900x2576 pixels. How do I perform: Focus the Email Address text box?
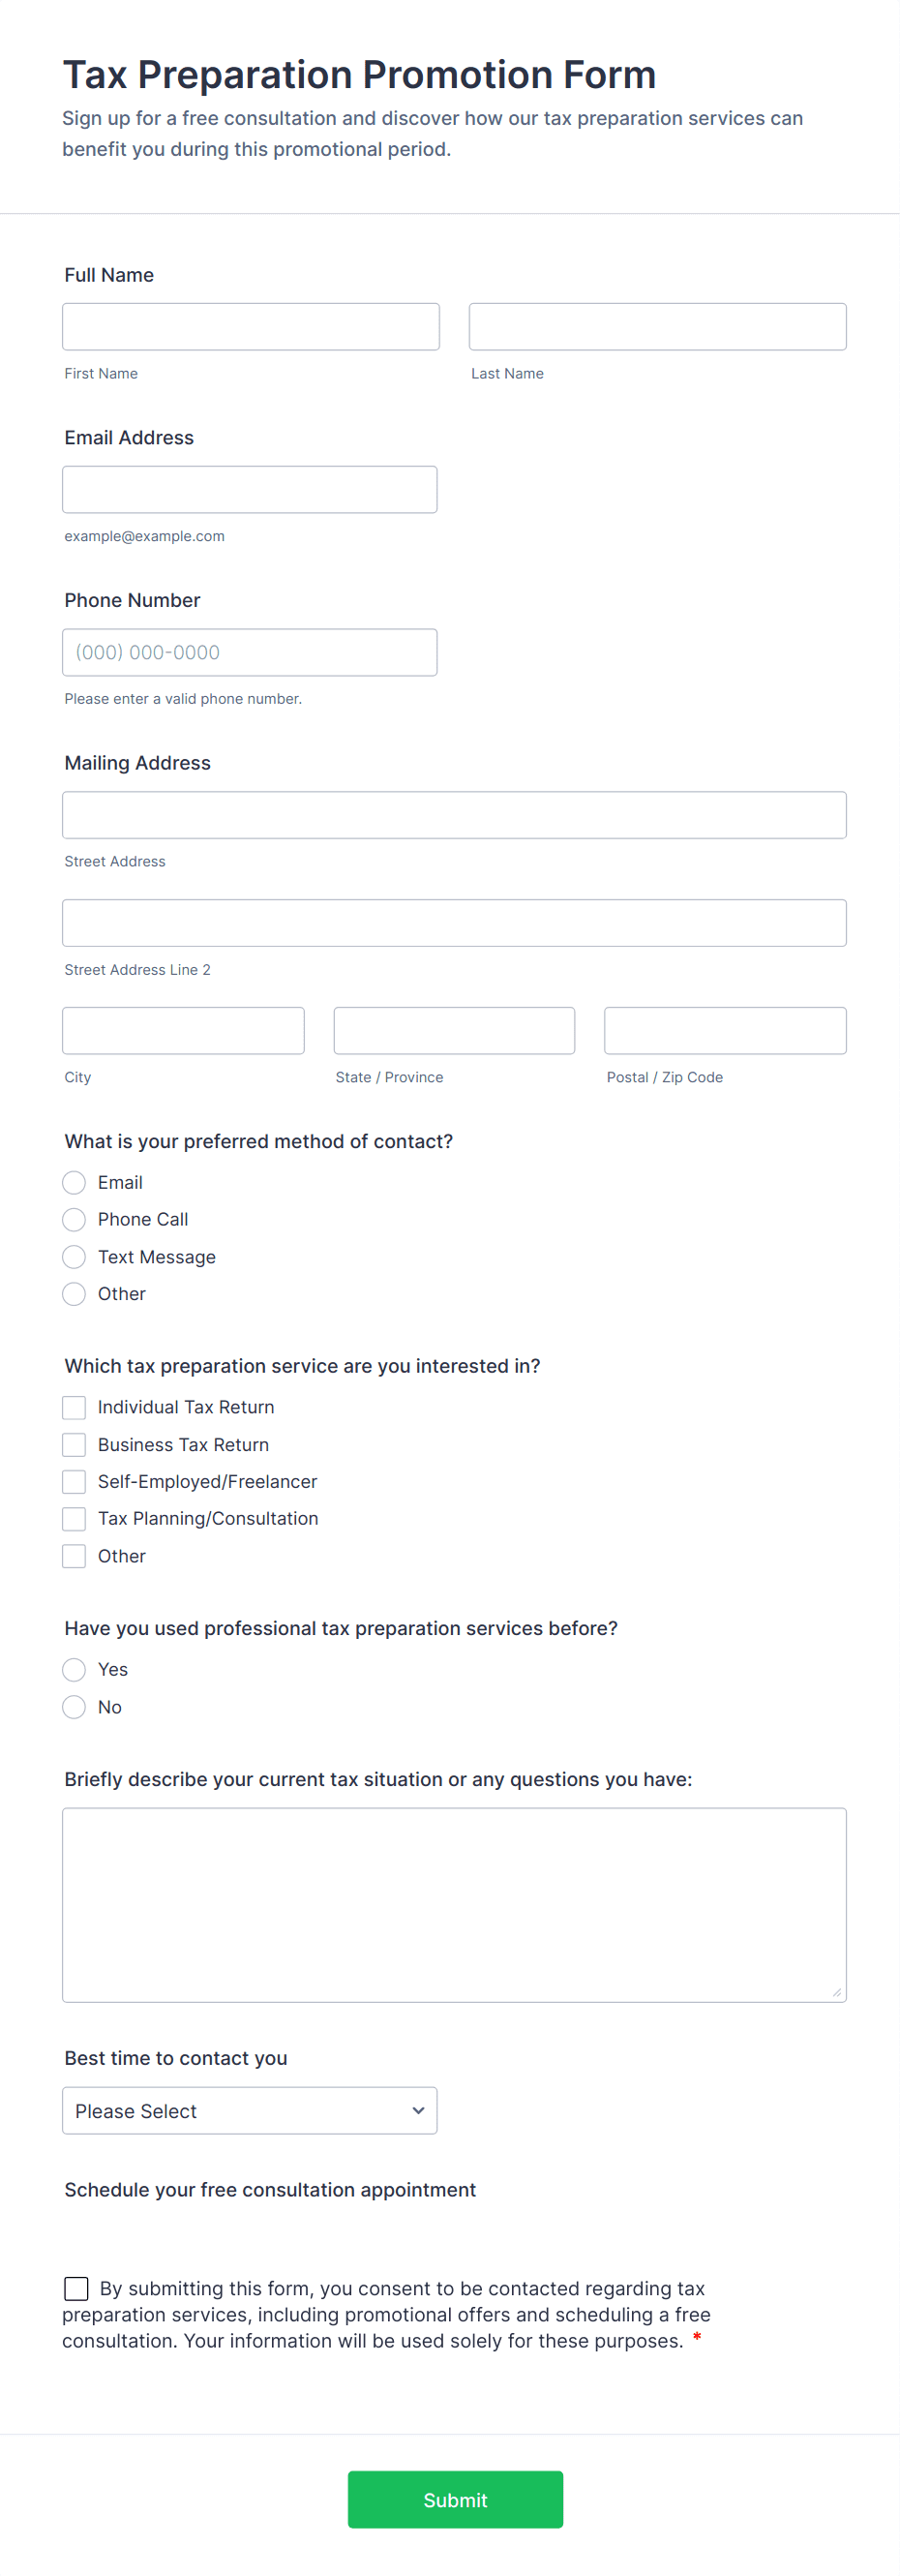(249, 490)
